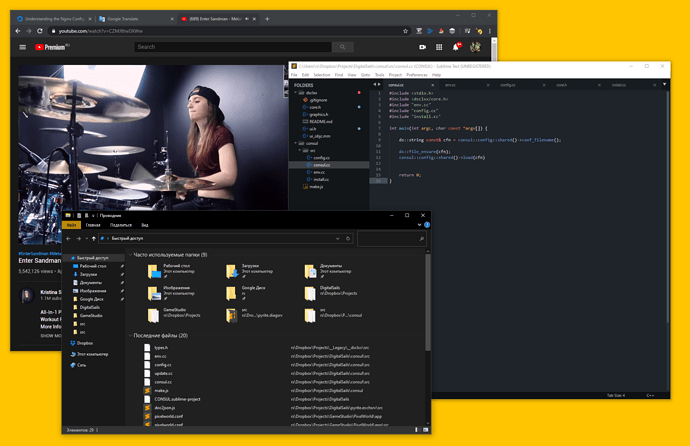Open the Поделиться ribbon tab in Explorer

(121, 225)
